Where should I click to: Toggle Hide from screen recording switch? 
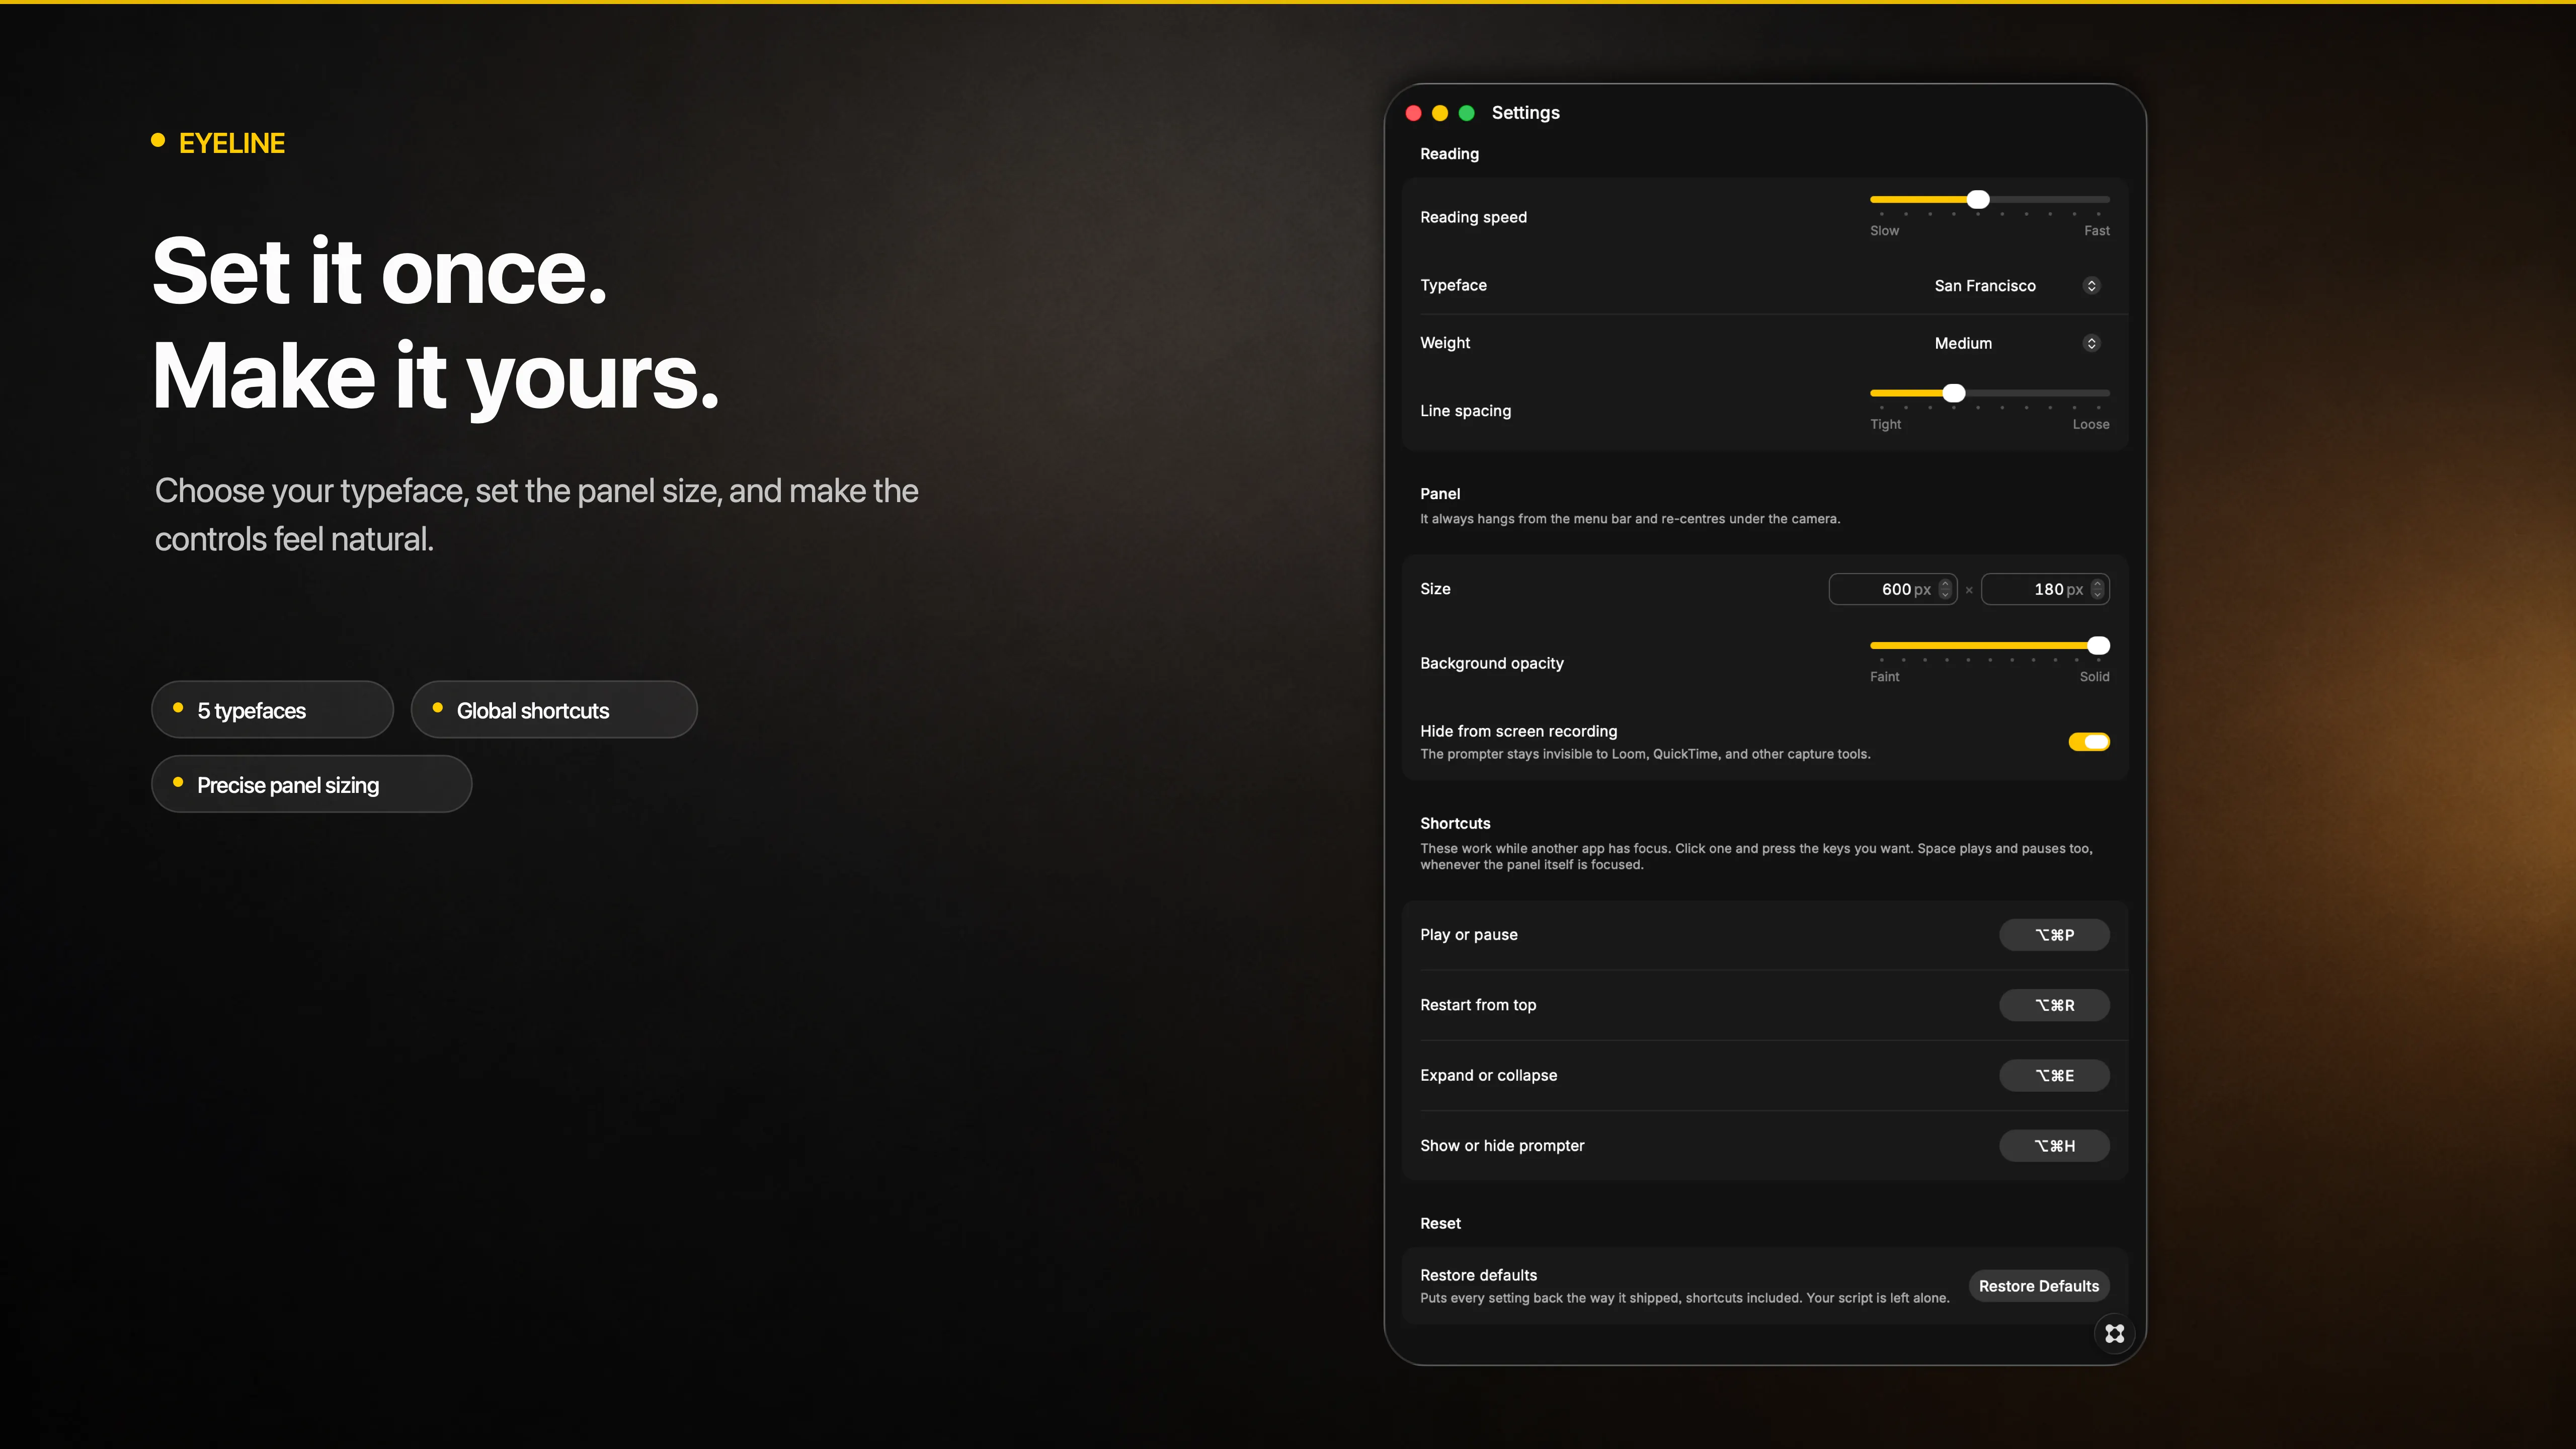(2089, 741)
